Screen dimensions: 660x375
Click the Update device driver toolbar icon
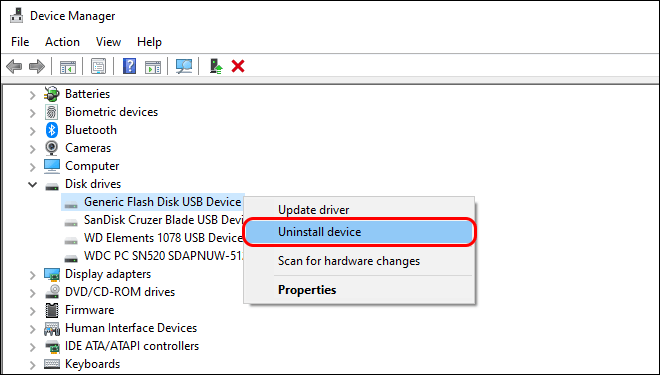216,66
